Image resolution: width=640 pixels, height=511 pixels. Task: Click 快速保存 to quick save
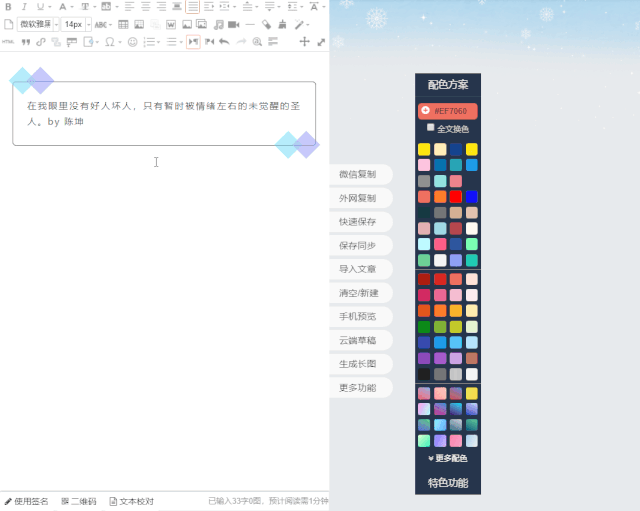click(360, 222)
